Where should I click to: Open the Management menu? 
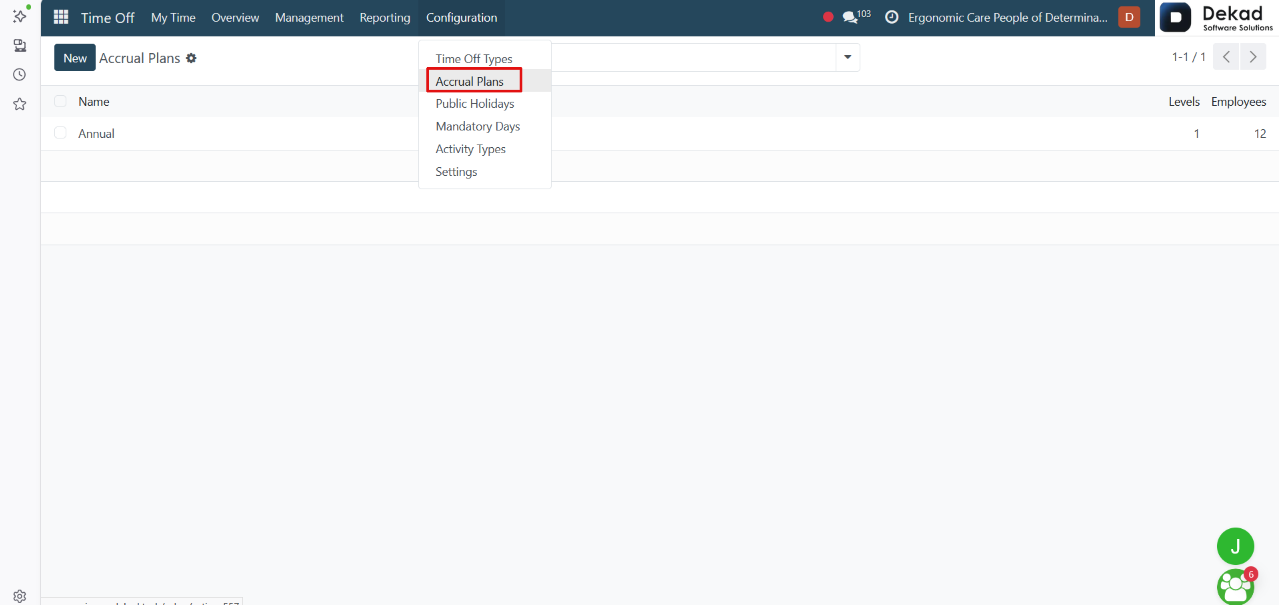[309, 17]
